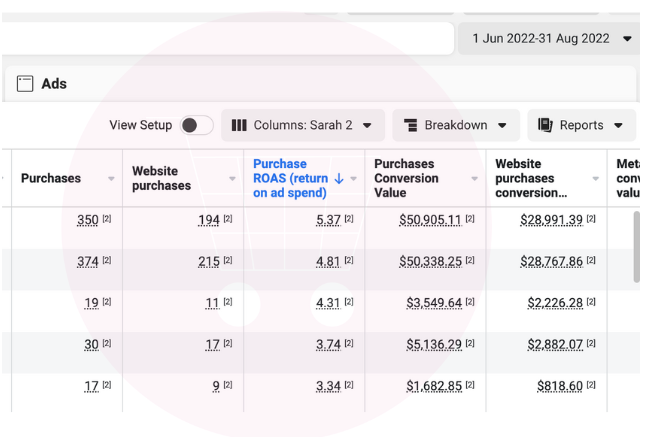Open the Breakdown dropdown menu
Viewport: 658px width, 437px height.
tap(502, 125)
